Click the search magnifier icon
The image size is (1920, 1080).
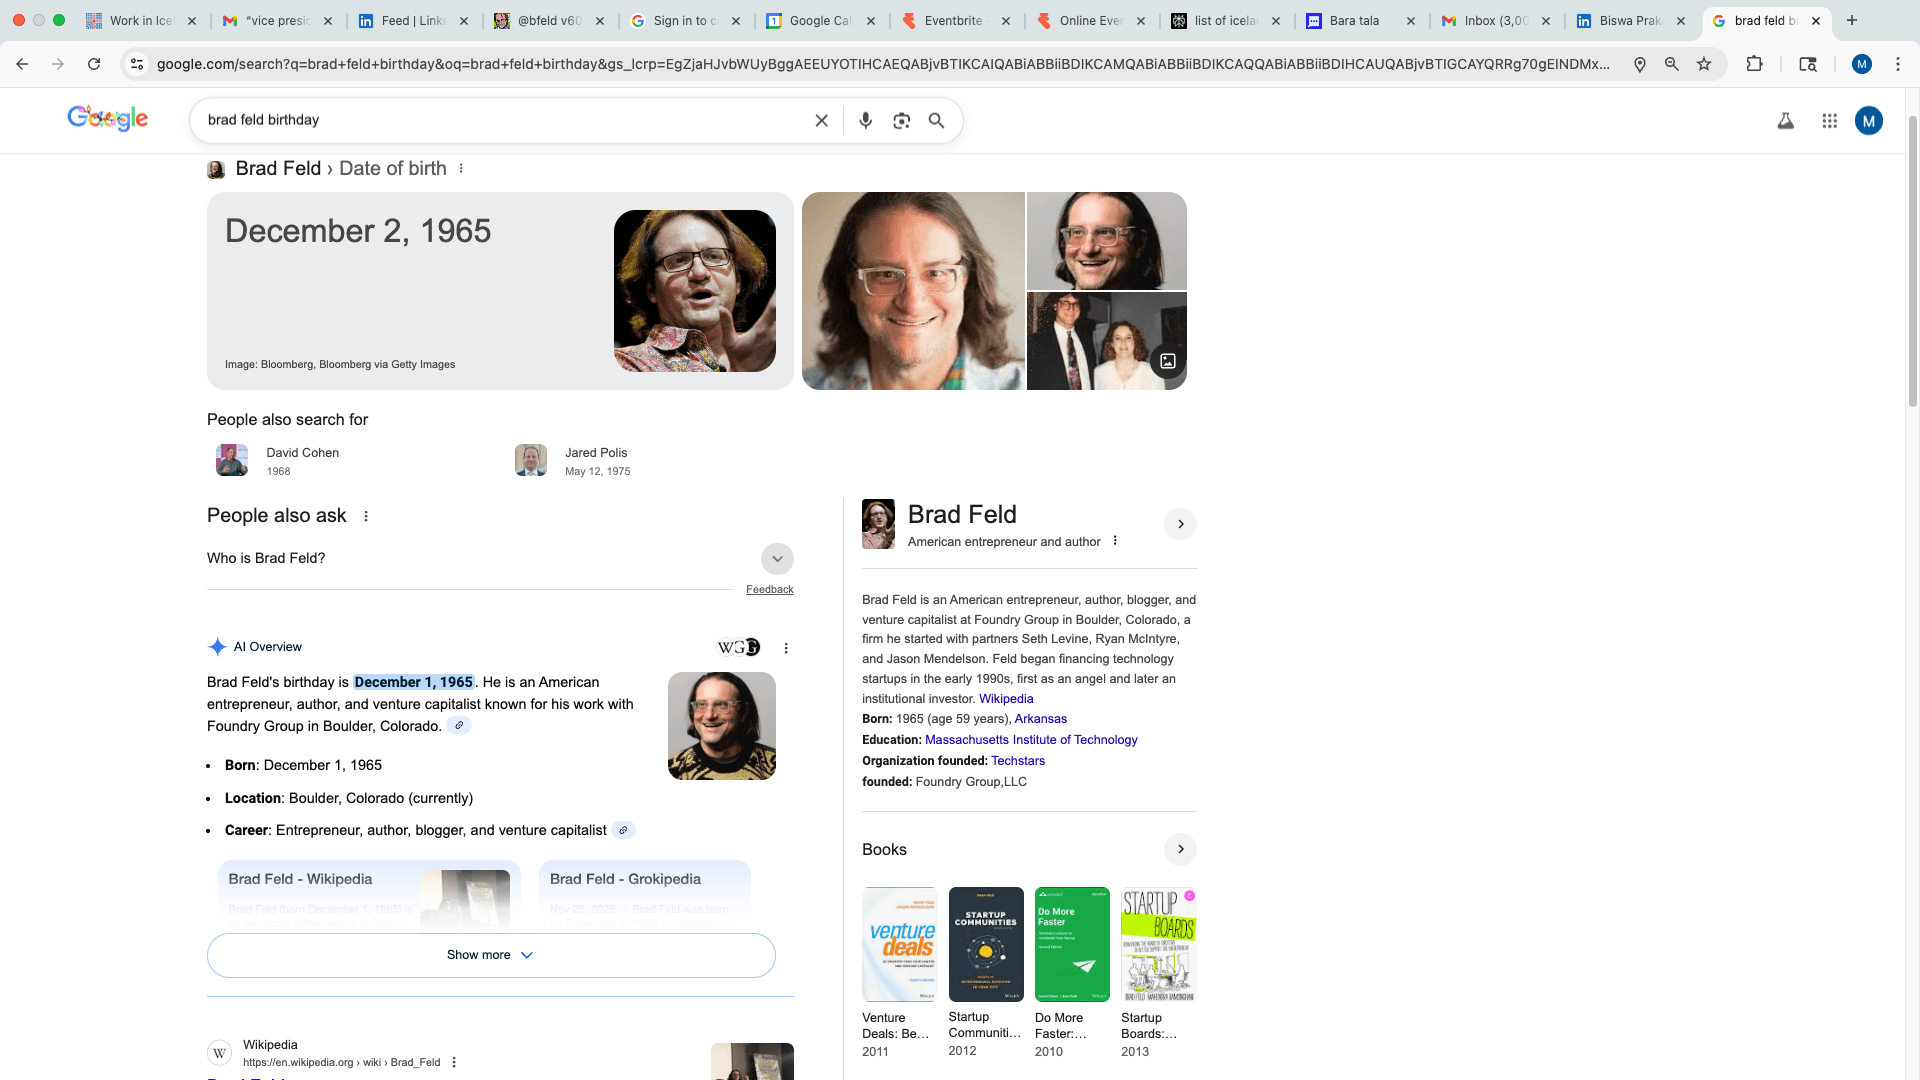point(937,120)
